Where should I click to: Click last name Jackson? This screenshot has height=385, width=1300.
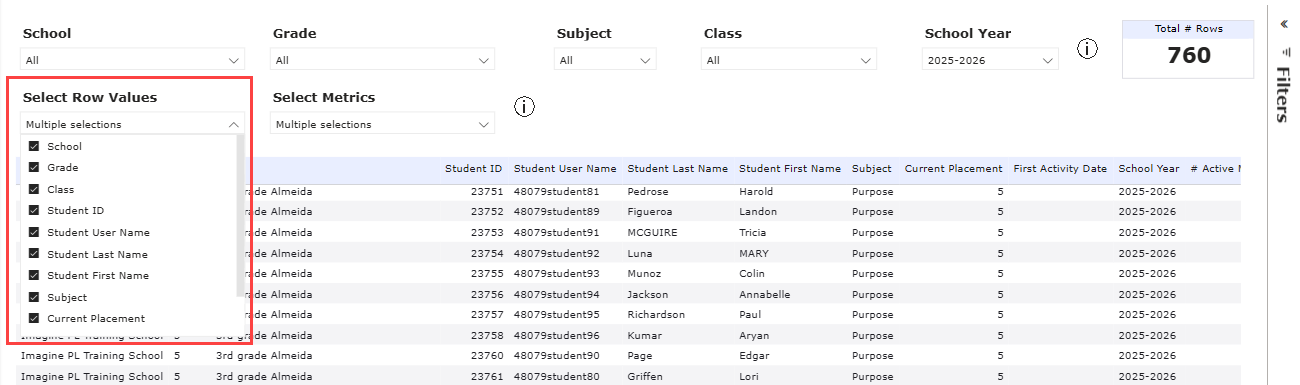(649, 295)
